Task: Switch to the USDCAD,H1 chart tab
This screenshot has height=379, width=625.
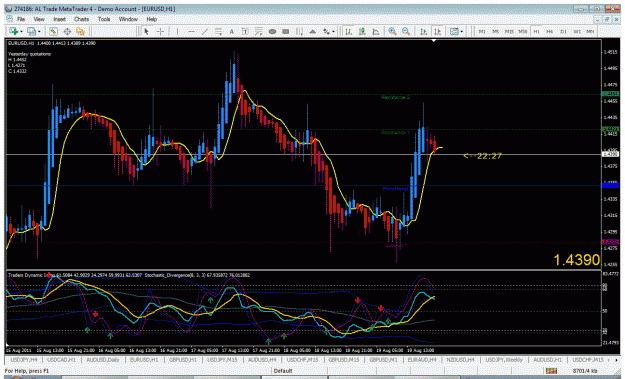Action: click(x=61, y=360)
